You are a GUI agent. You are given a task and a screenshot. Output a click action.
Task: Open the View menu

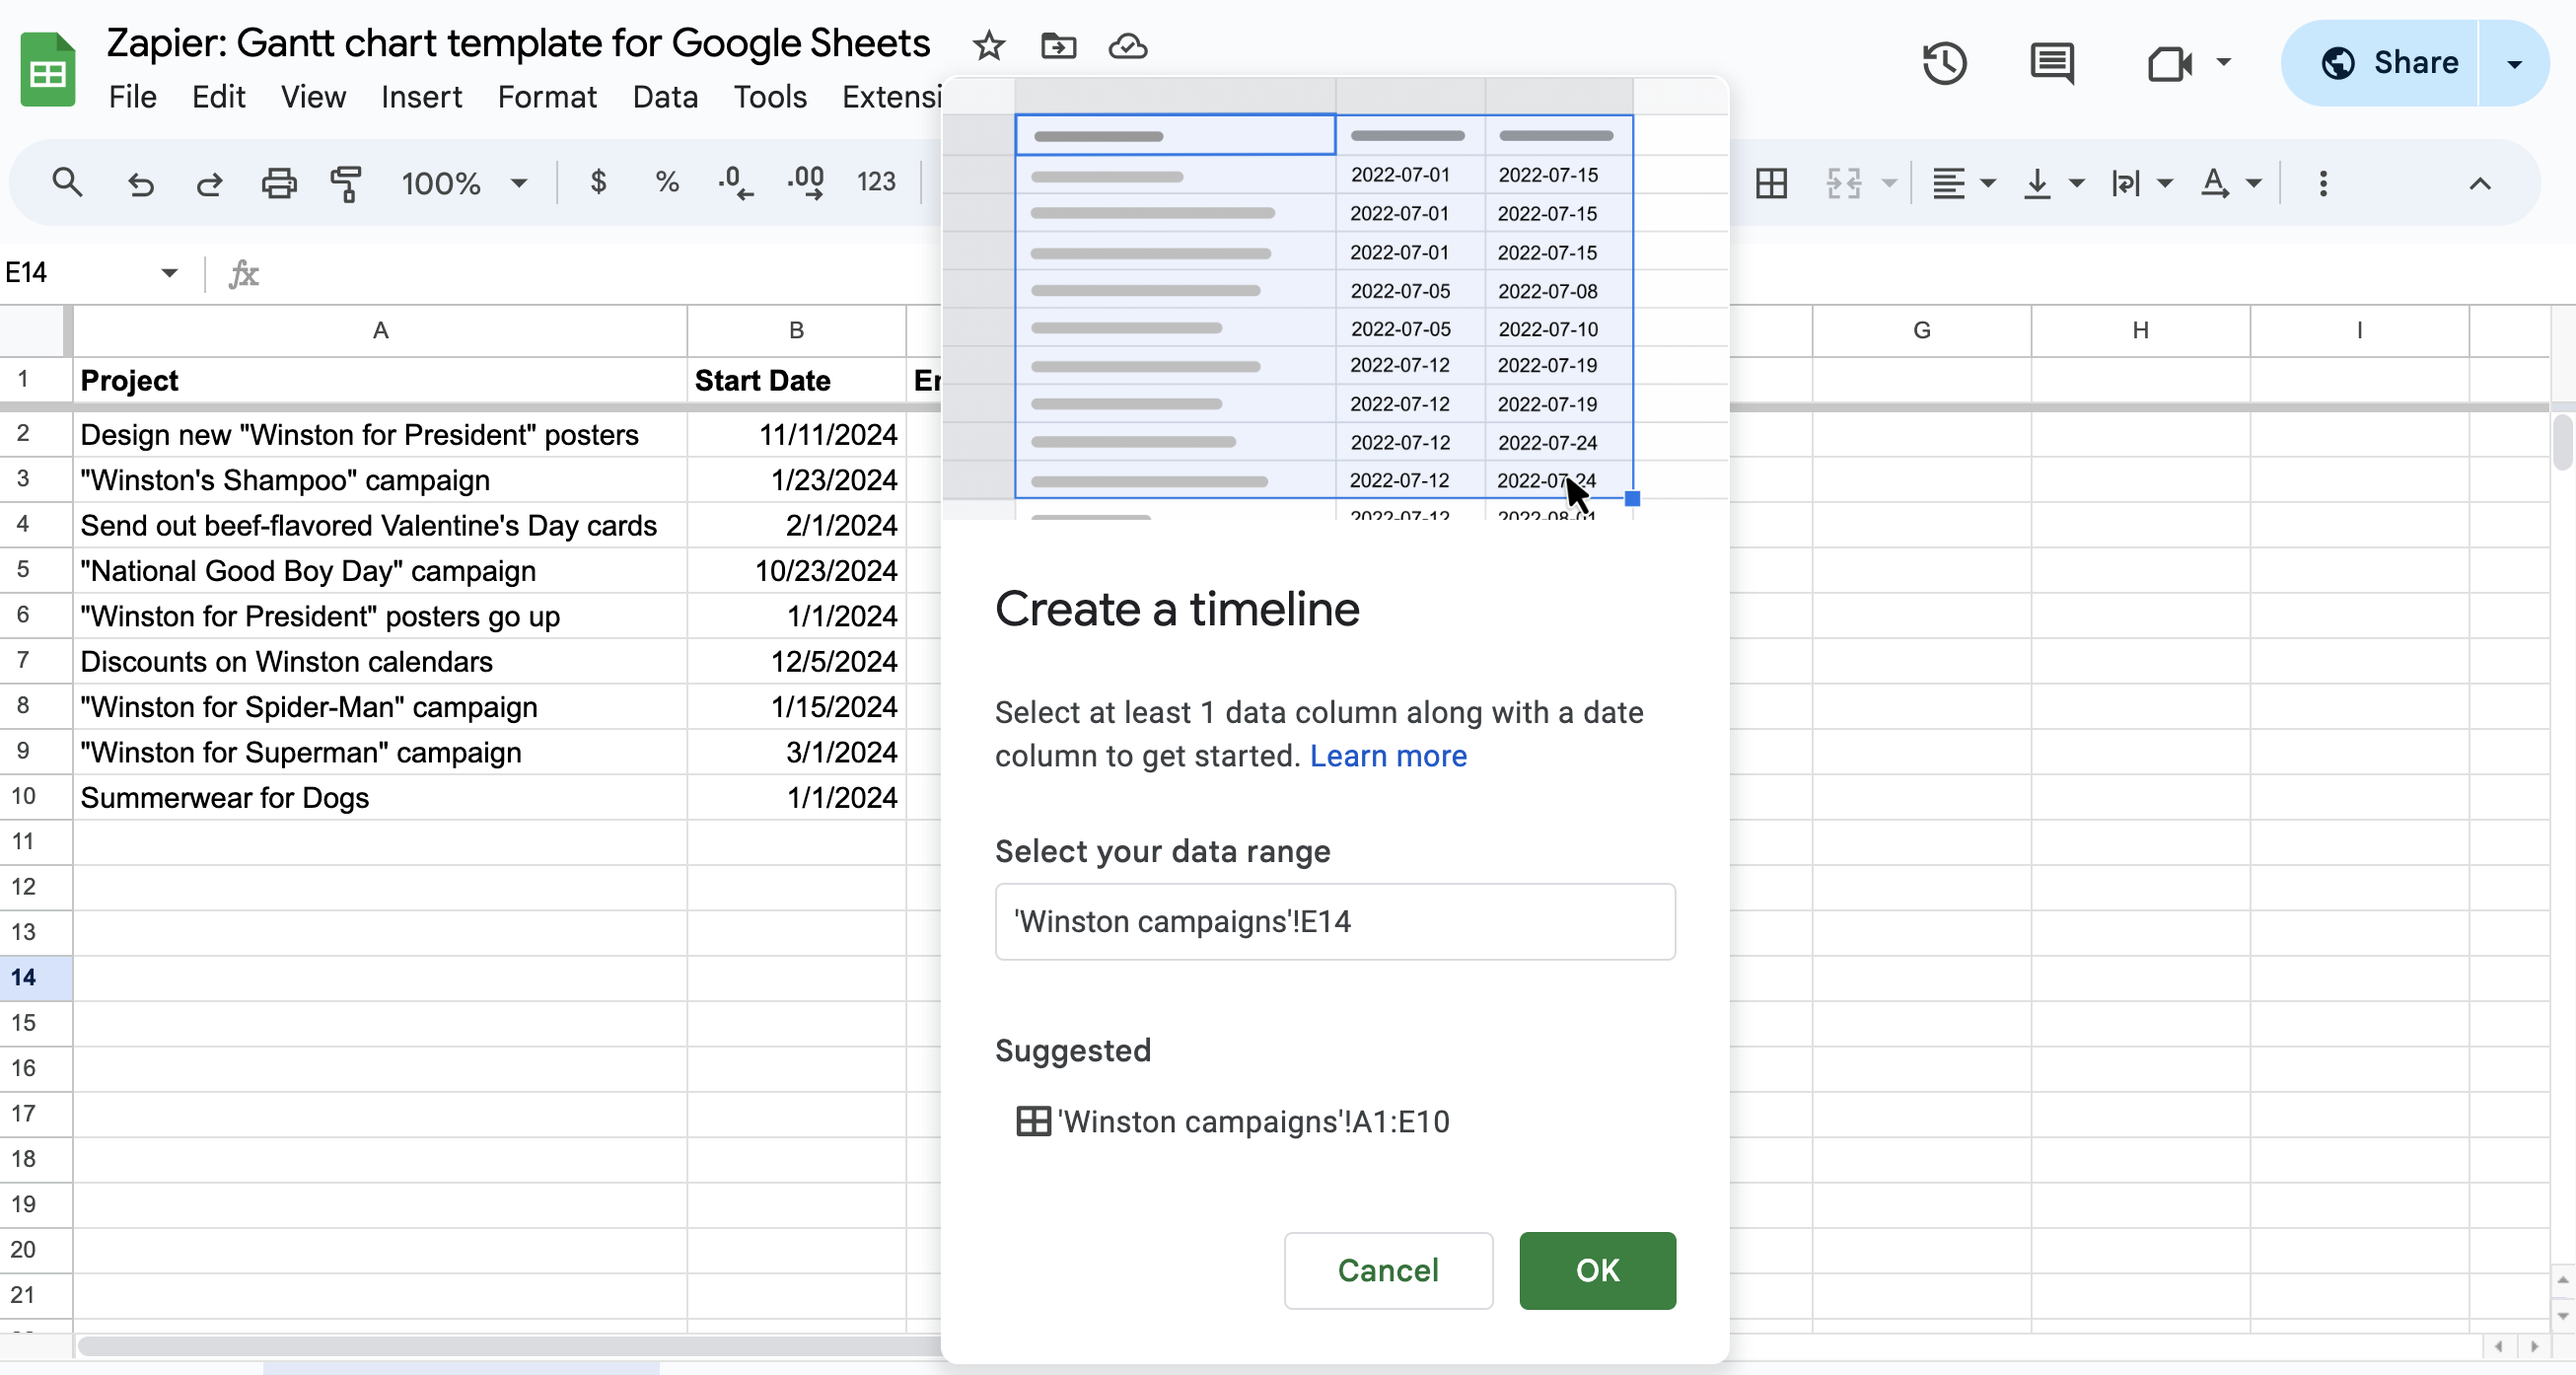(313, 97)
